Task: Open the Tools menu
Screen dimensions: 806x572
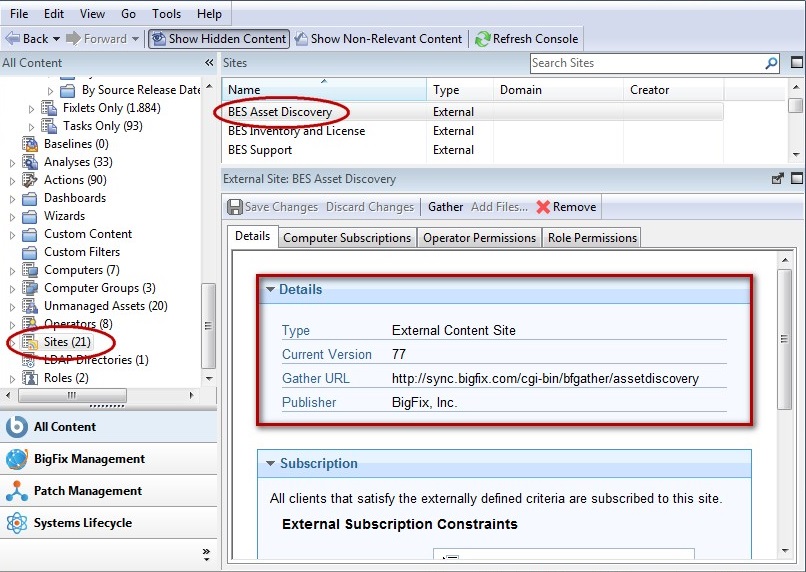Action: click(166, 14)
